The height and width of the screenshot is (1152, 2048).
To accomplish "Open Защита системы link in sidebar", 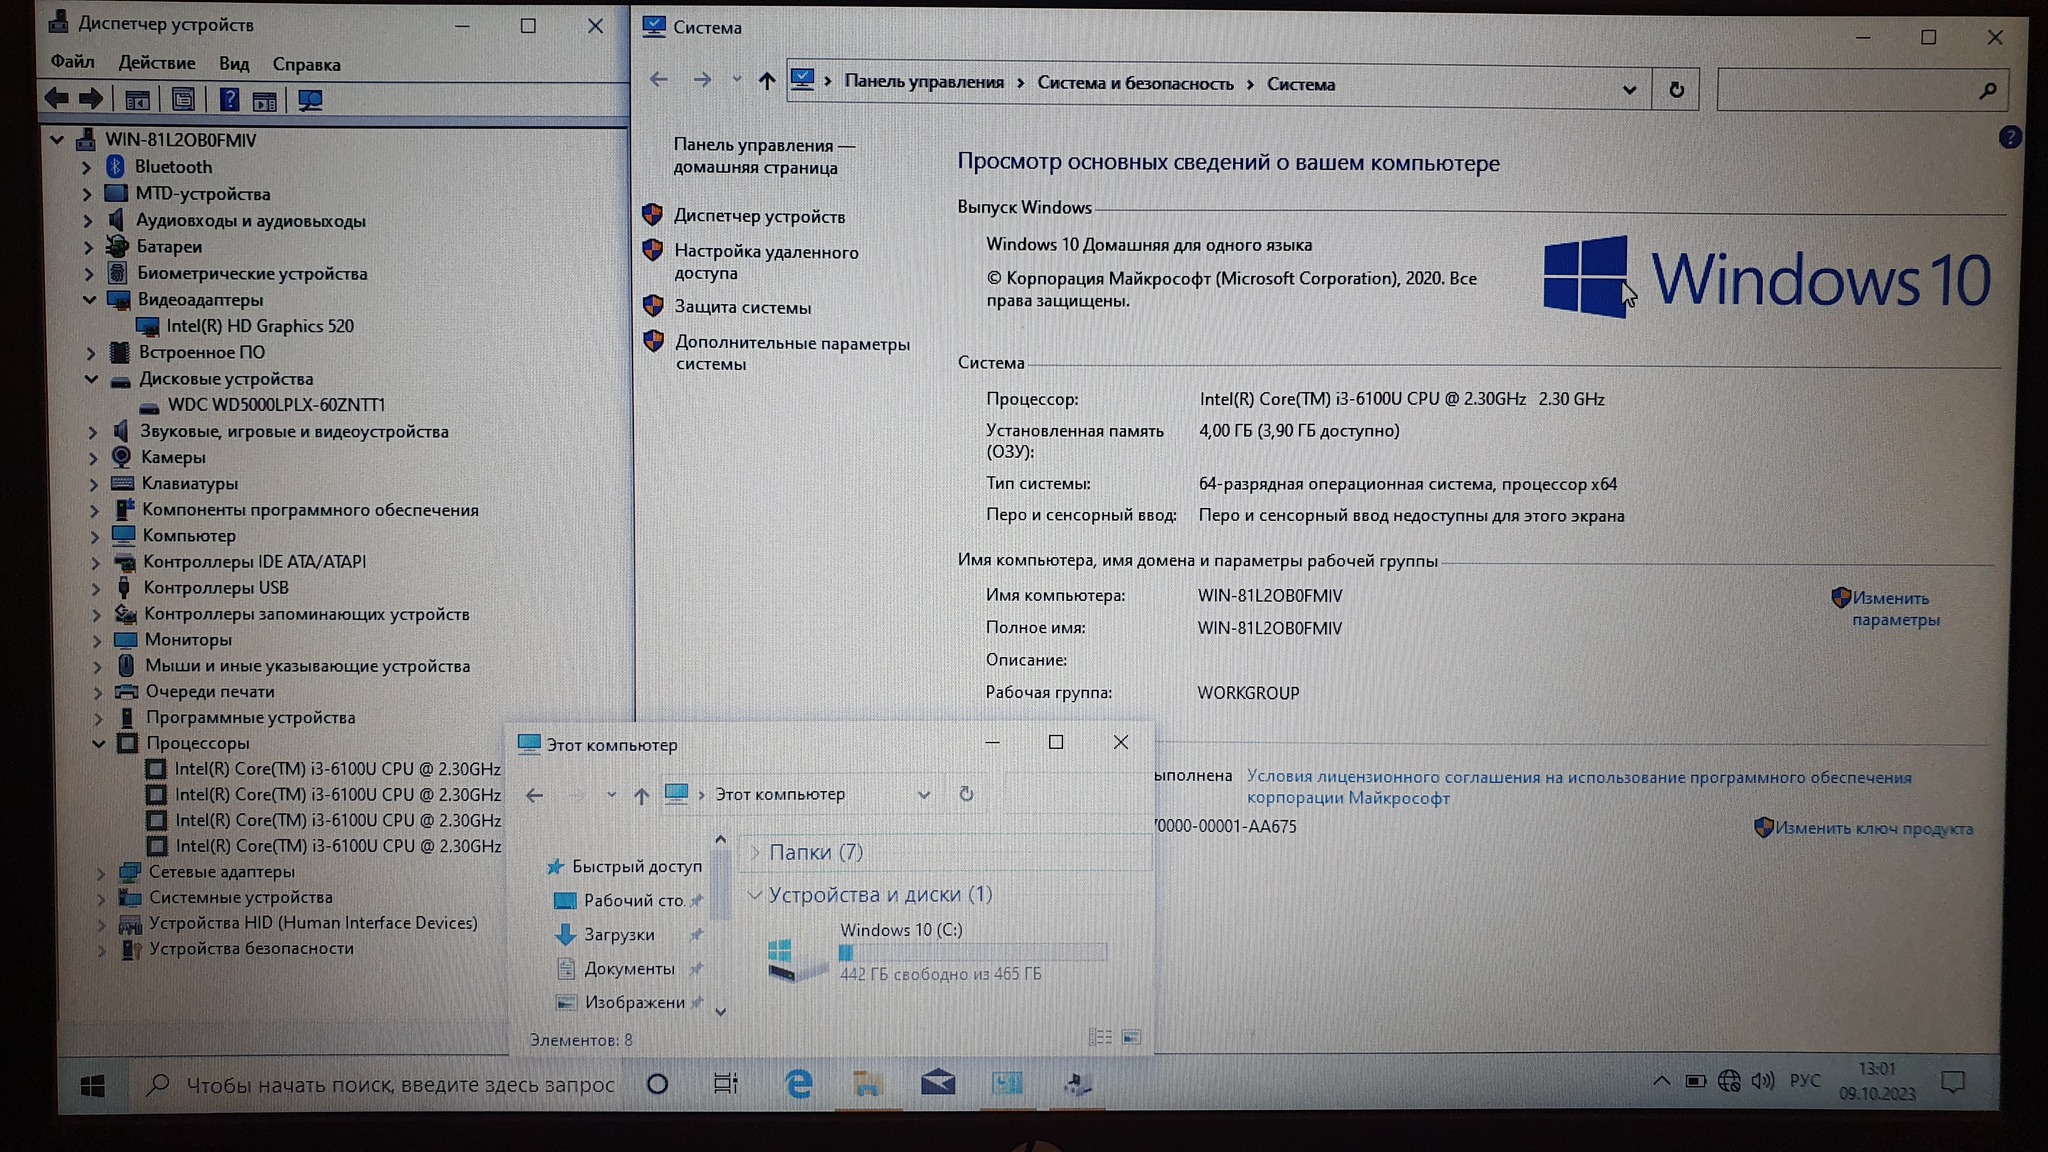I will point(742,308).
